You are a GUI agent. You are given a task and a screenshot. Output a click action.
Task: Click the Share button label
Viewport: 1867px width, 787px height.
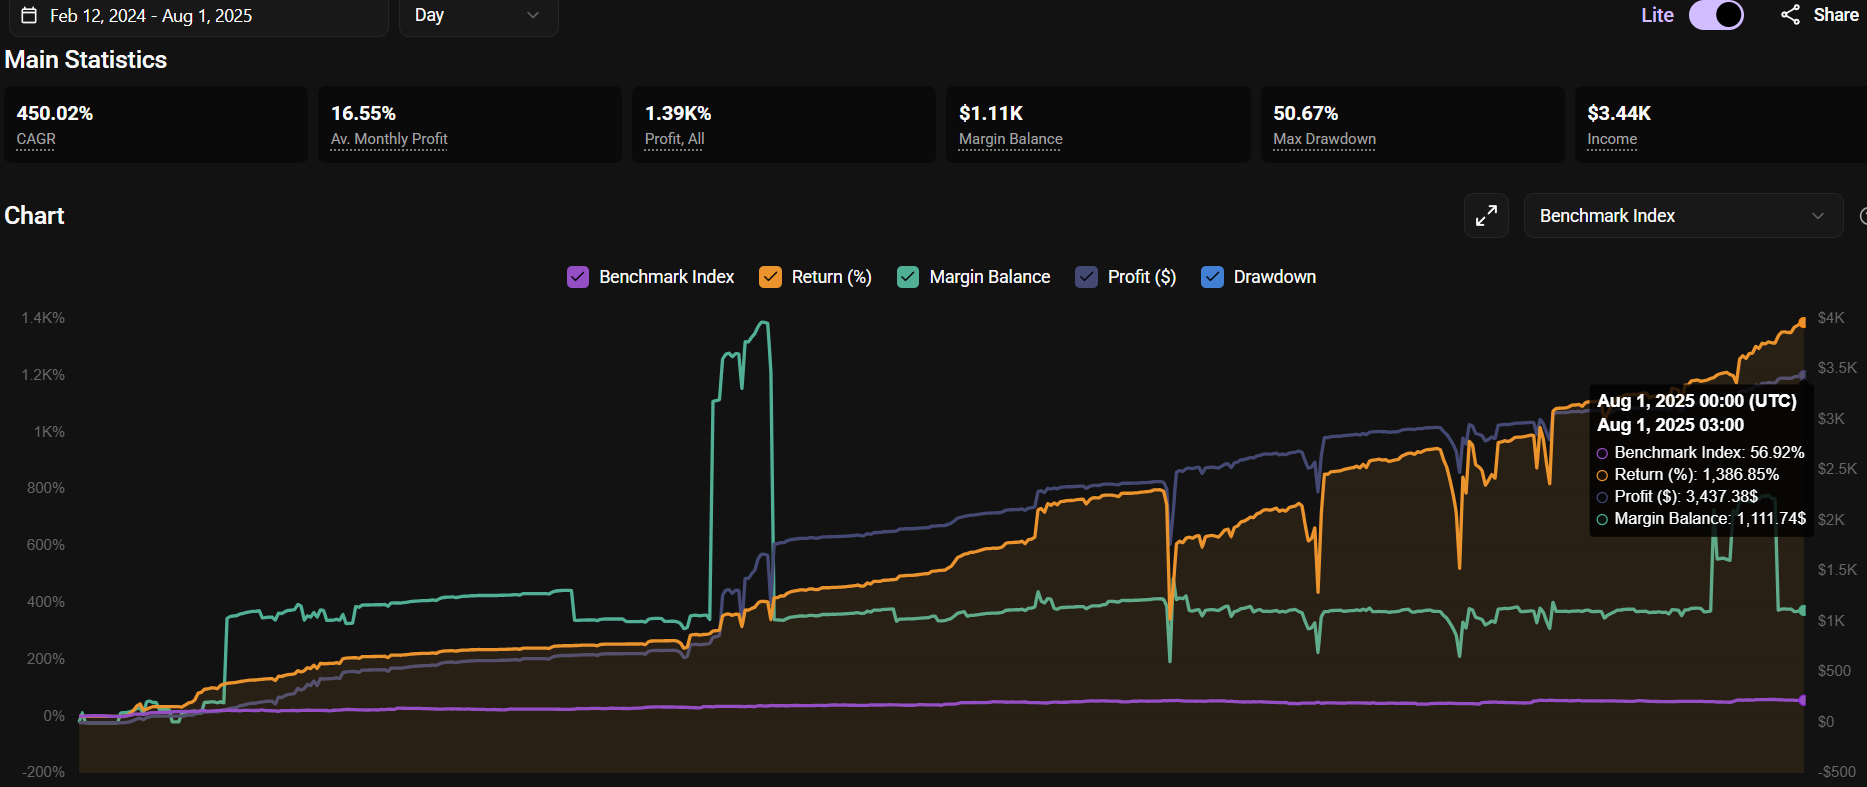(x=1836, y=15)
